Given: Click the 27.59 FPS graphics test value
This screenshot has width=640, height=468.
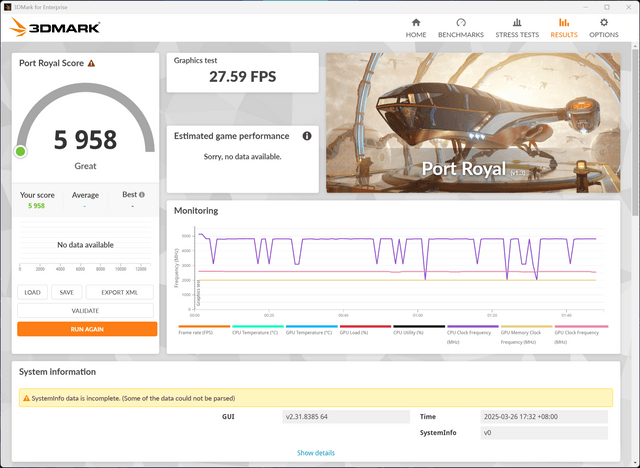Looking at the screenshot, I should (242, 77).
